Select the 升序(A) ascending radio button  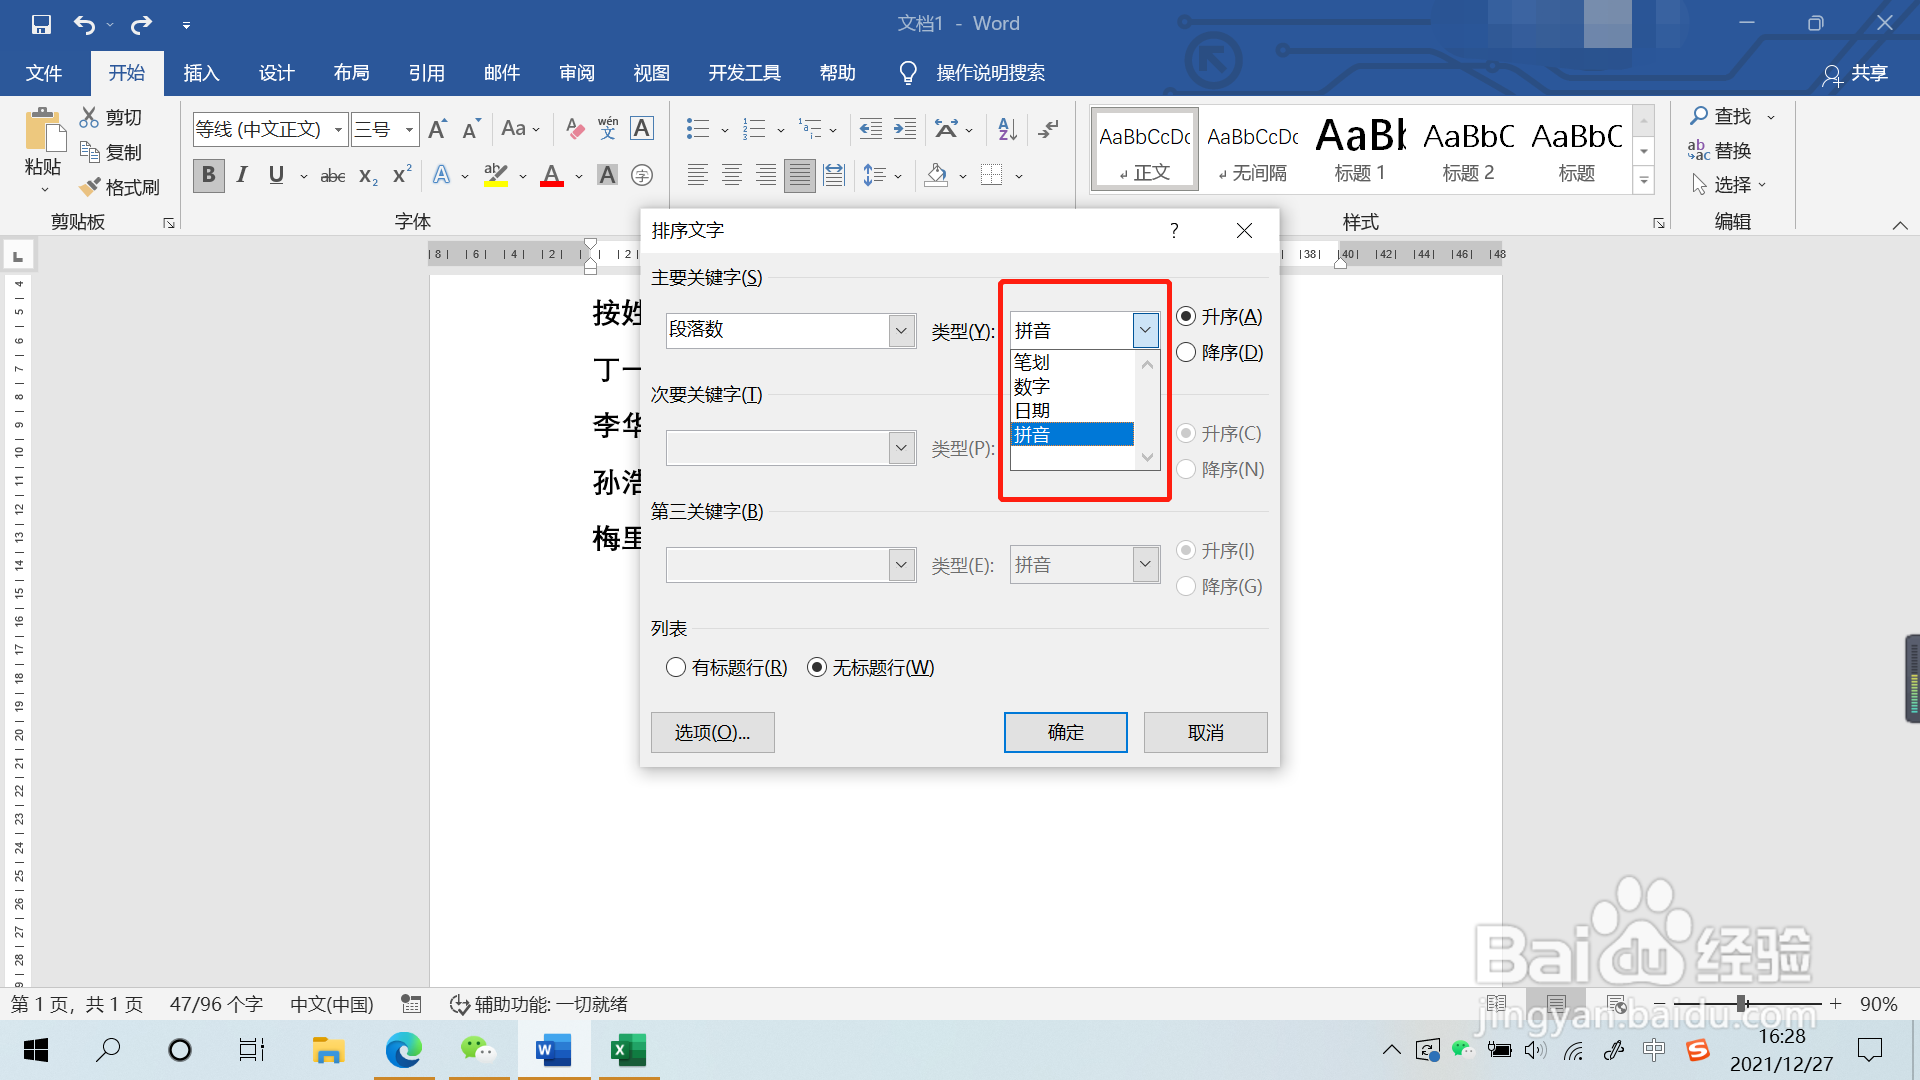tap(1187, 316)
